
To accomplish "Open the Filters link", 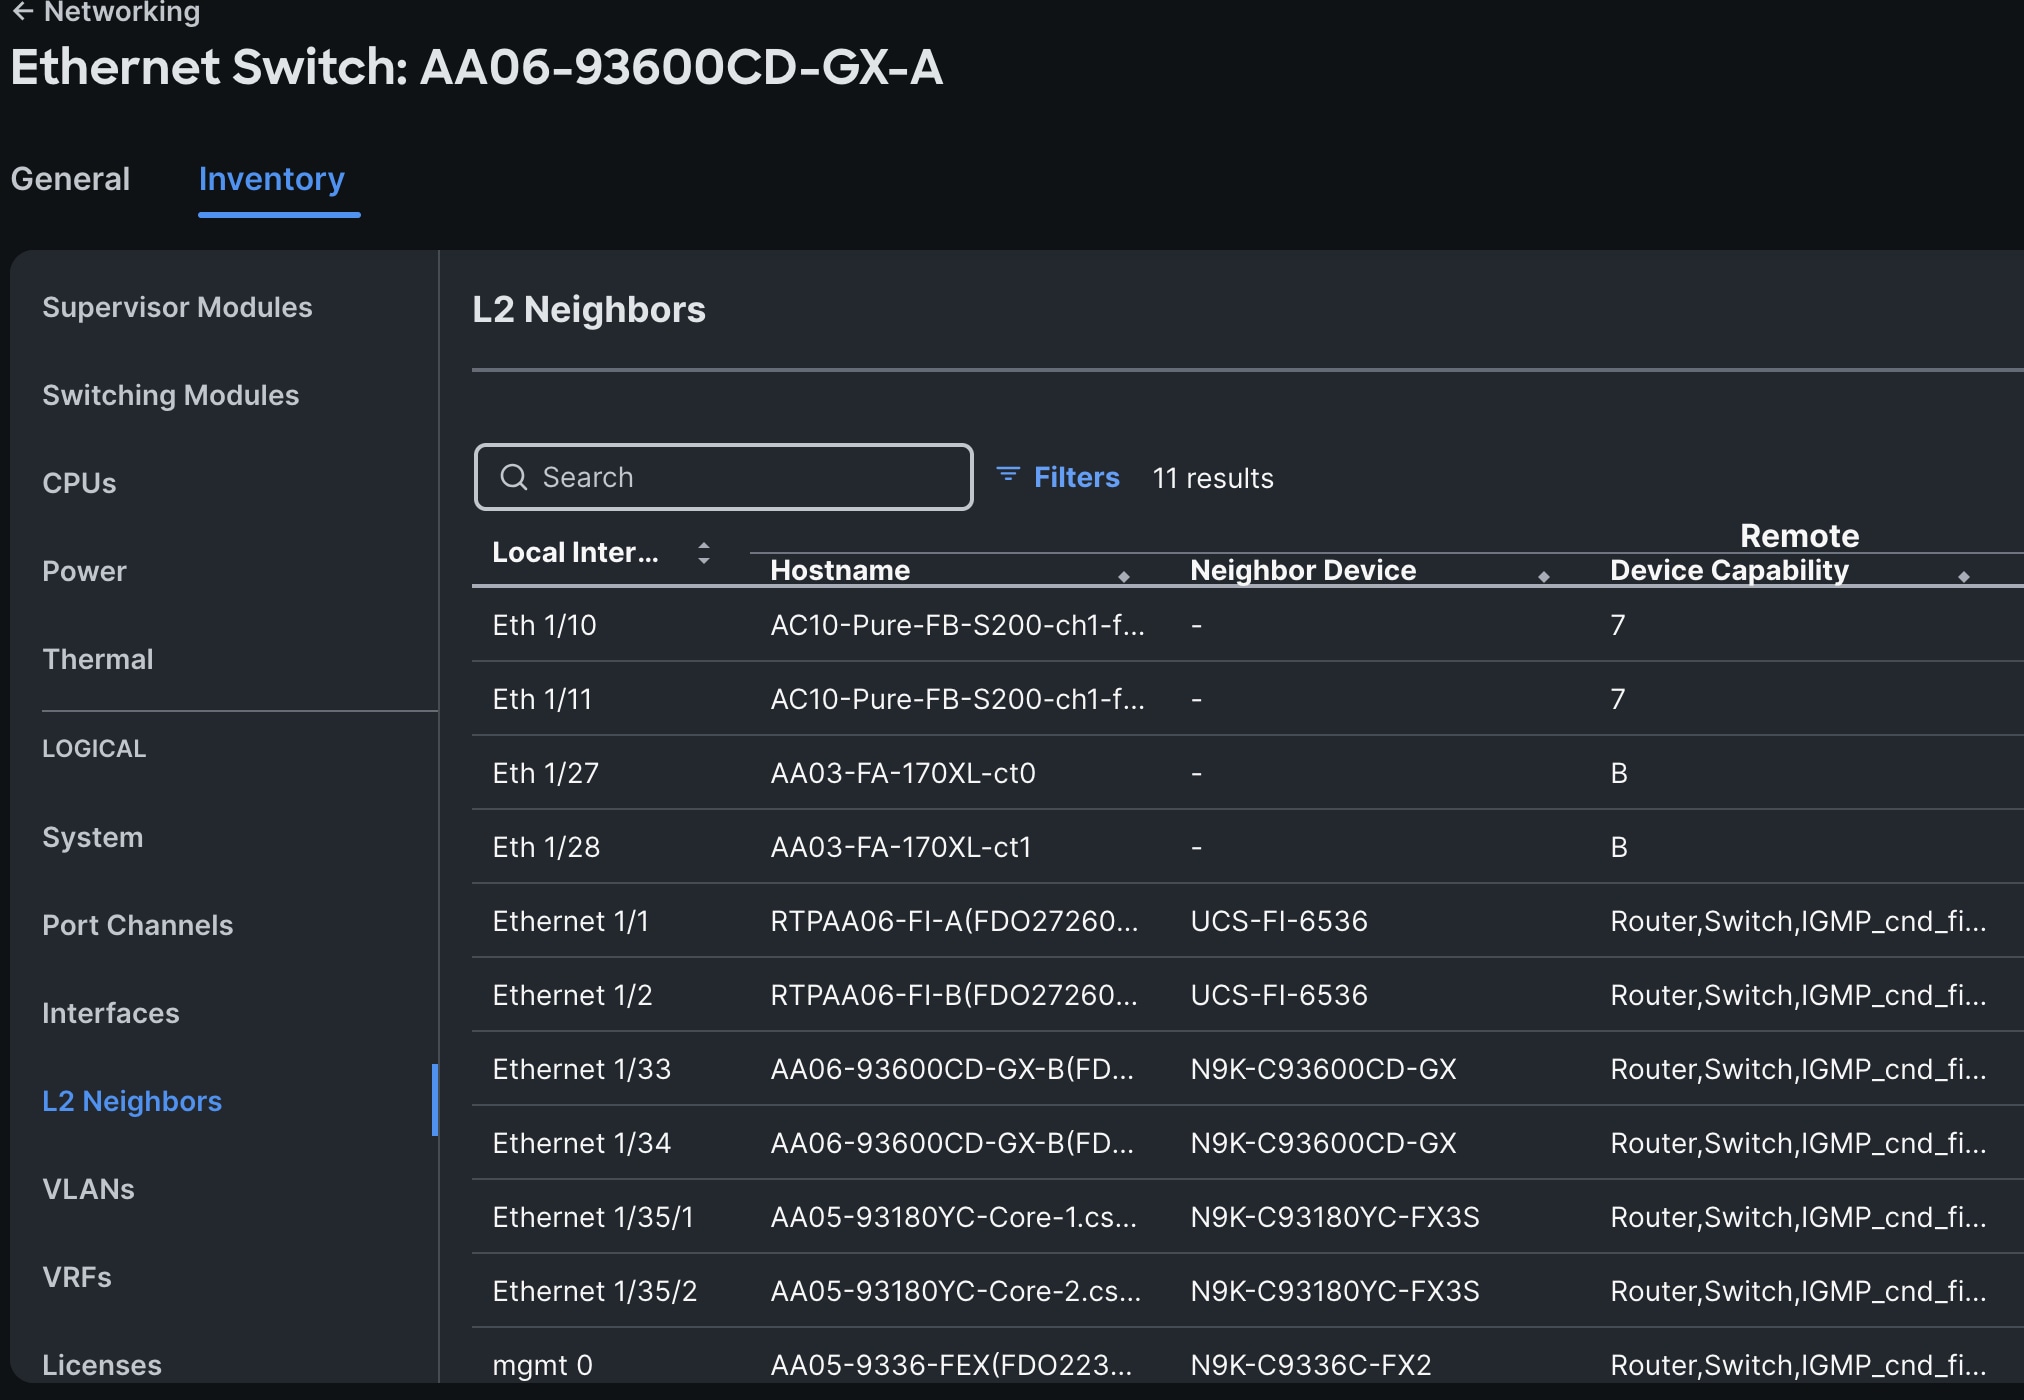I will coord(1076,478).
